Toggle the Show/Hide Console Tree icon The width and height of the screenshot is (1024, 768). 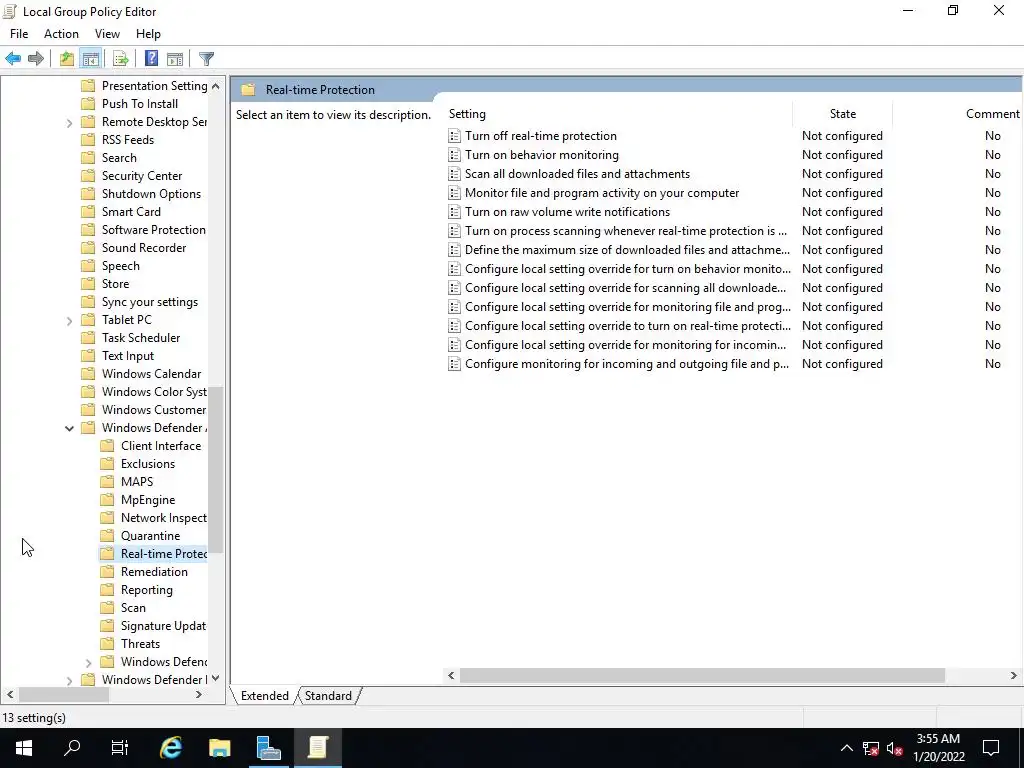(91, 59)
